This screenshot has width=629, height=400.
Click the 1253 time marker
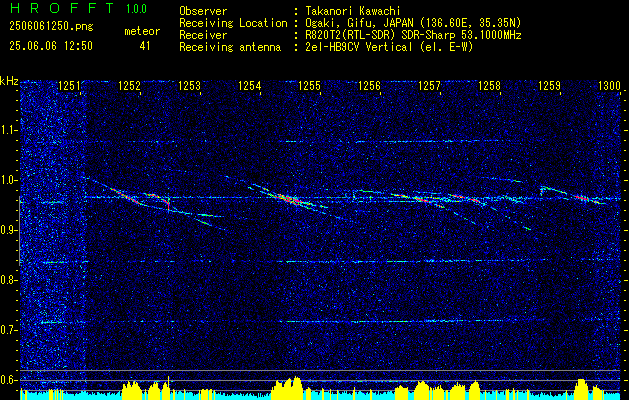tap(189, 86)
